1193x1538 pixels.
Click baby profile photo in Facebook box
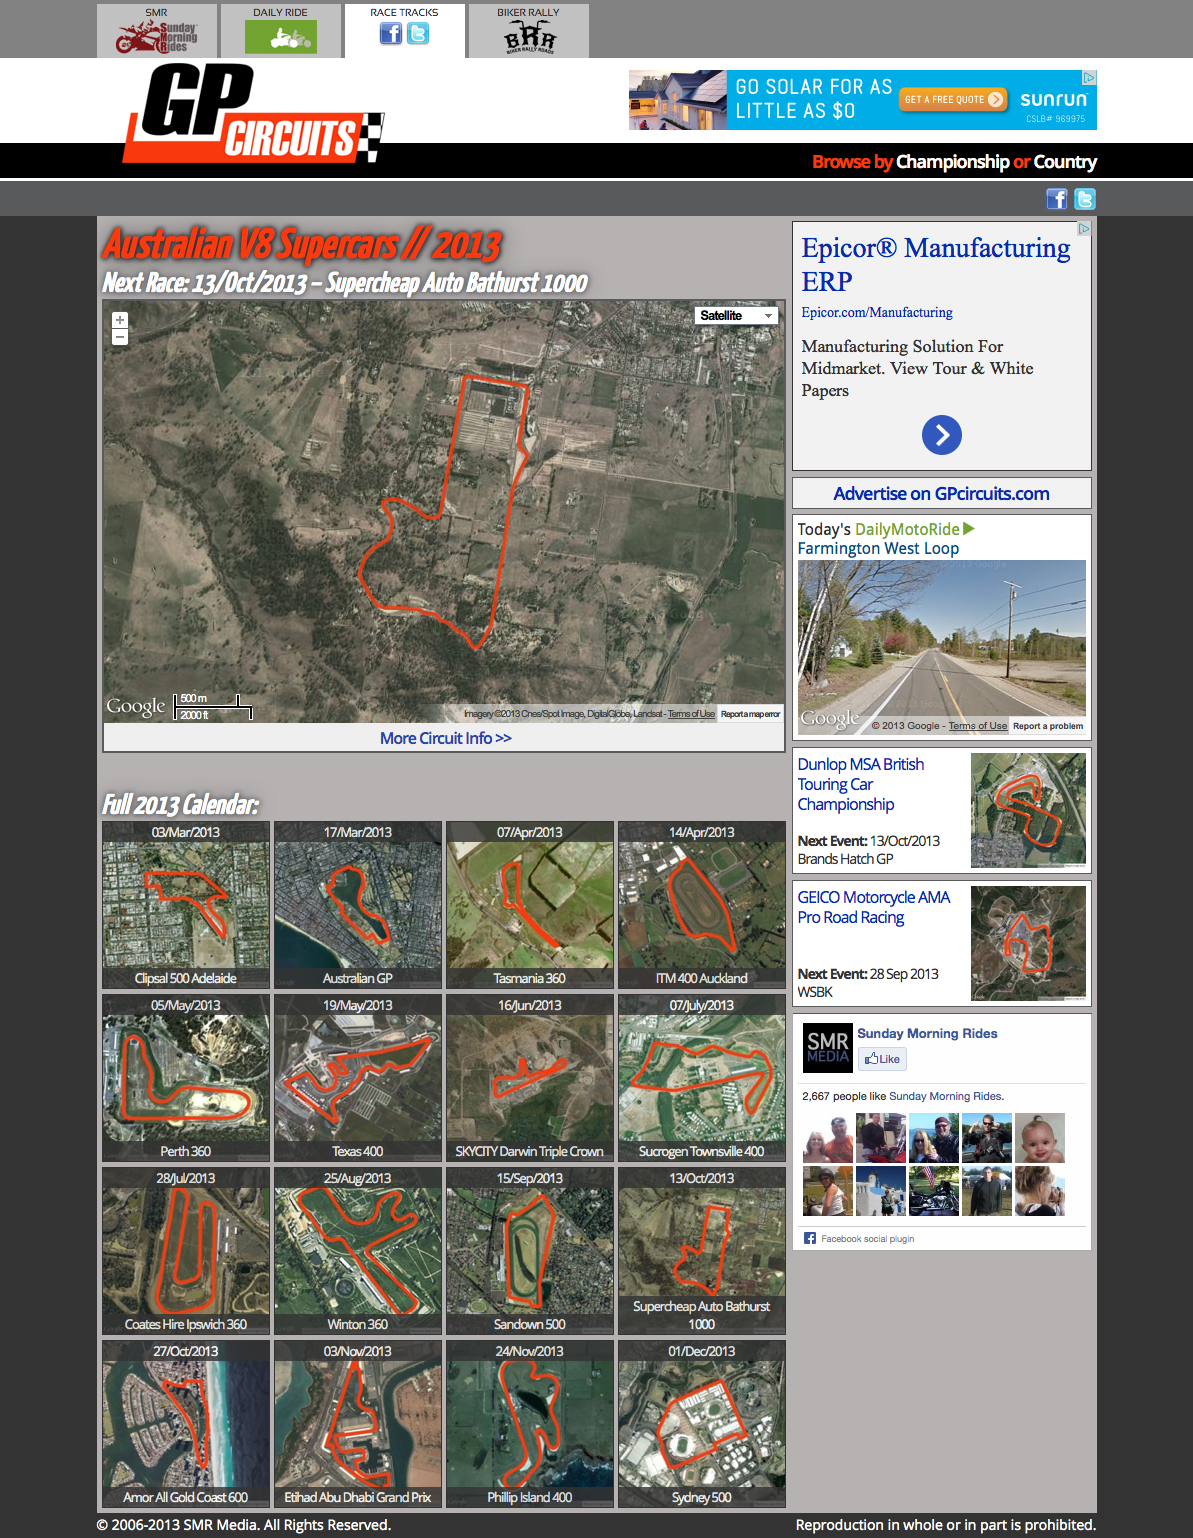point(1040,1138)
